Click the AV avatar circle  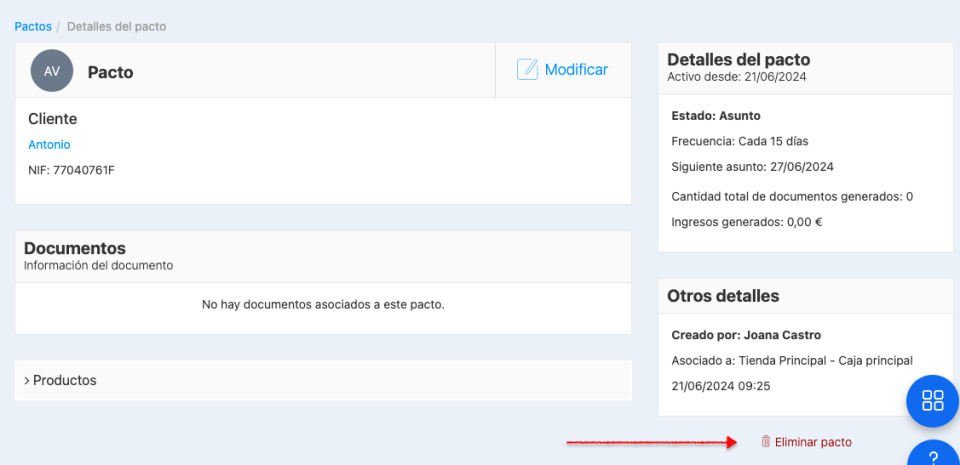52,71
